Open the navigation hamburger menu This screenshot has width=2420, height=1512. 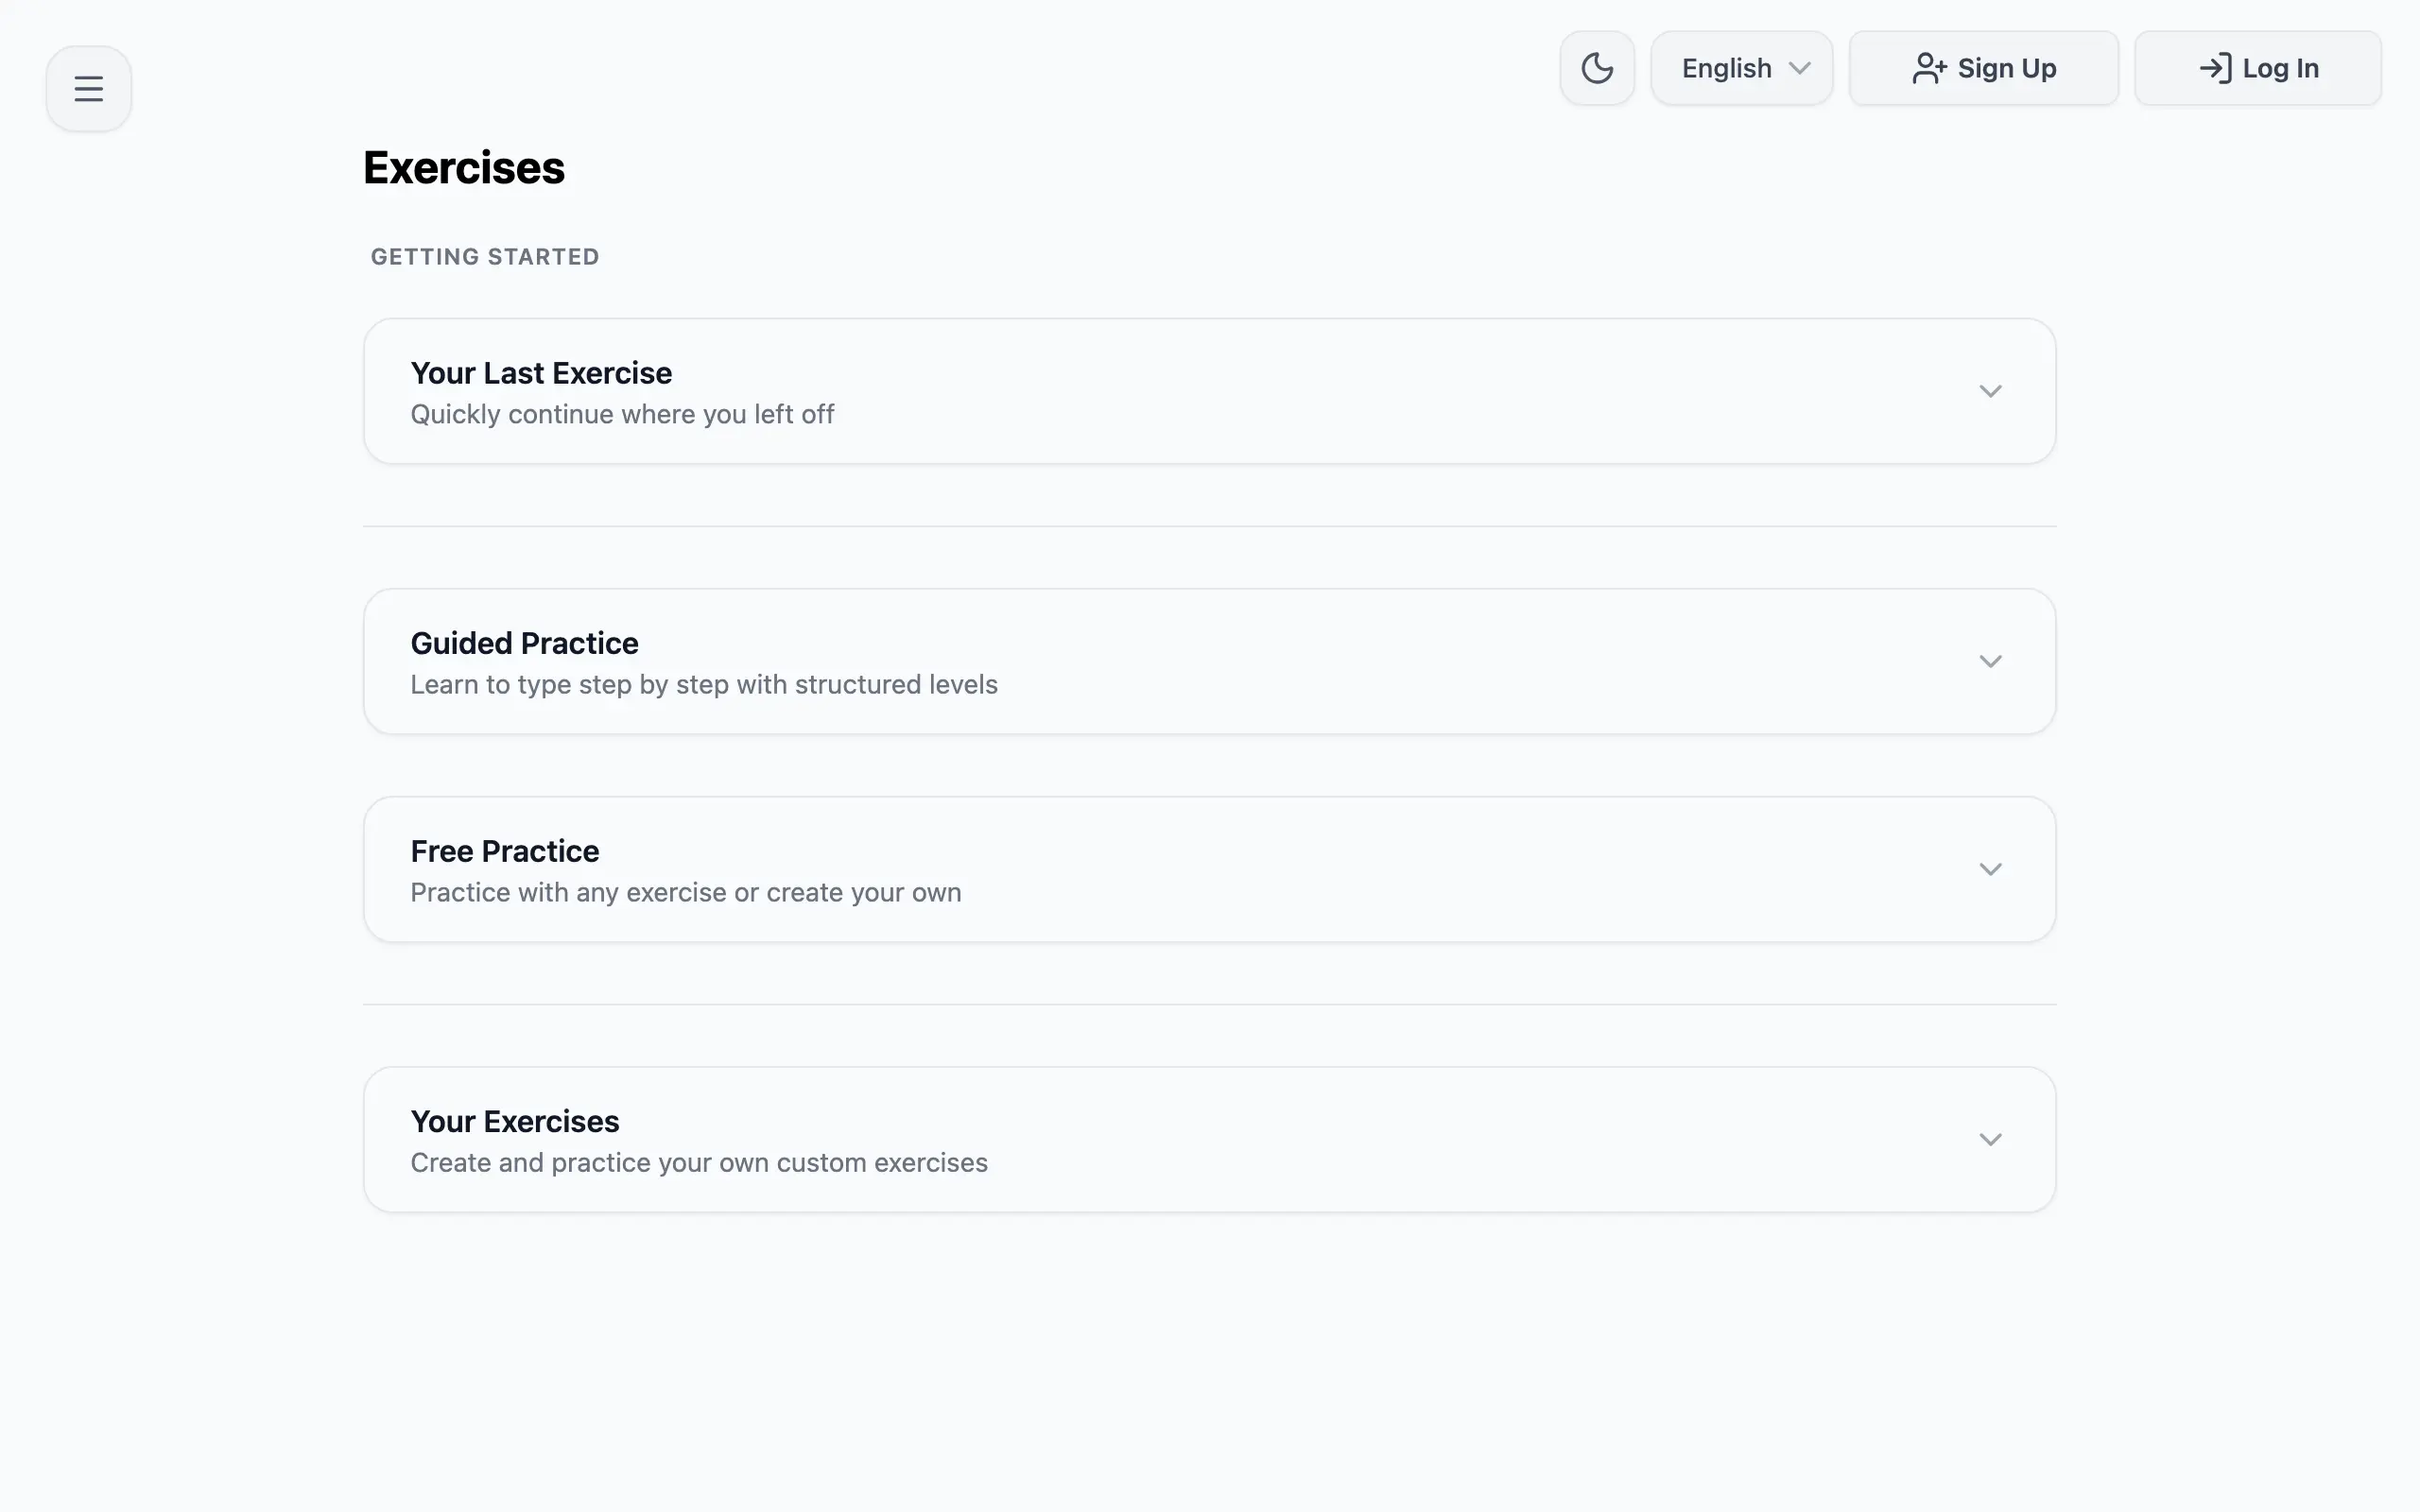88,87
